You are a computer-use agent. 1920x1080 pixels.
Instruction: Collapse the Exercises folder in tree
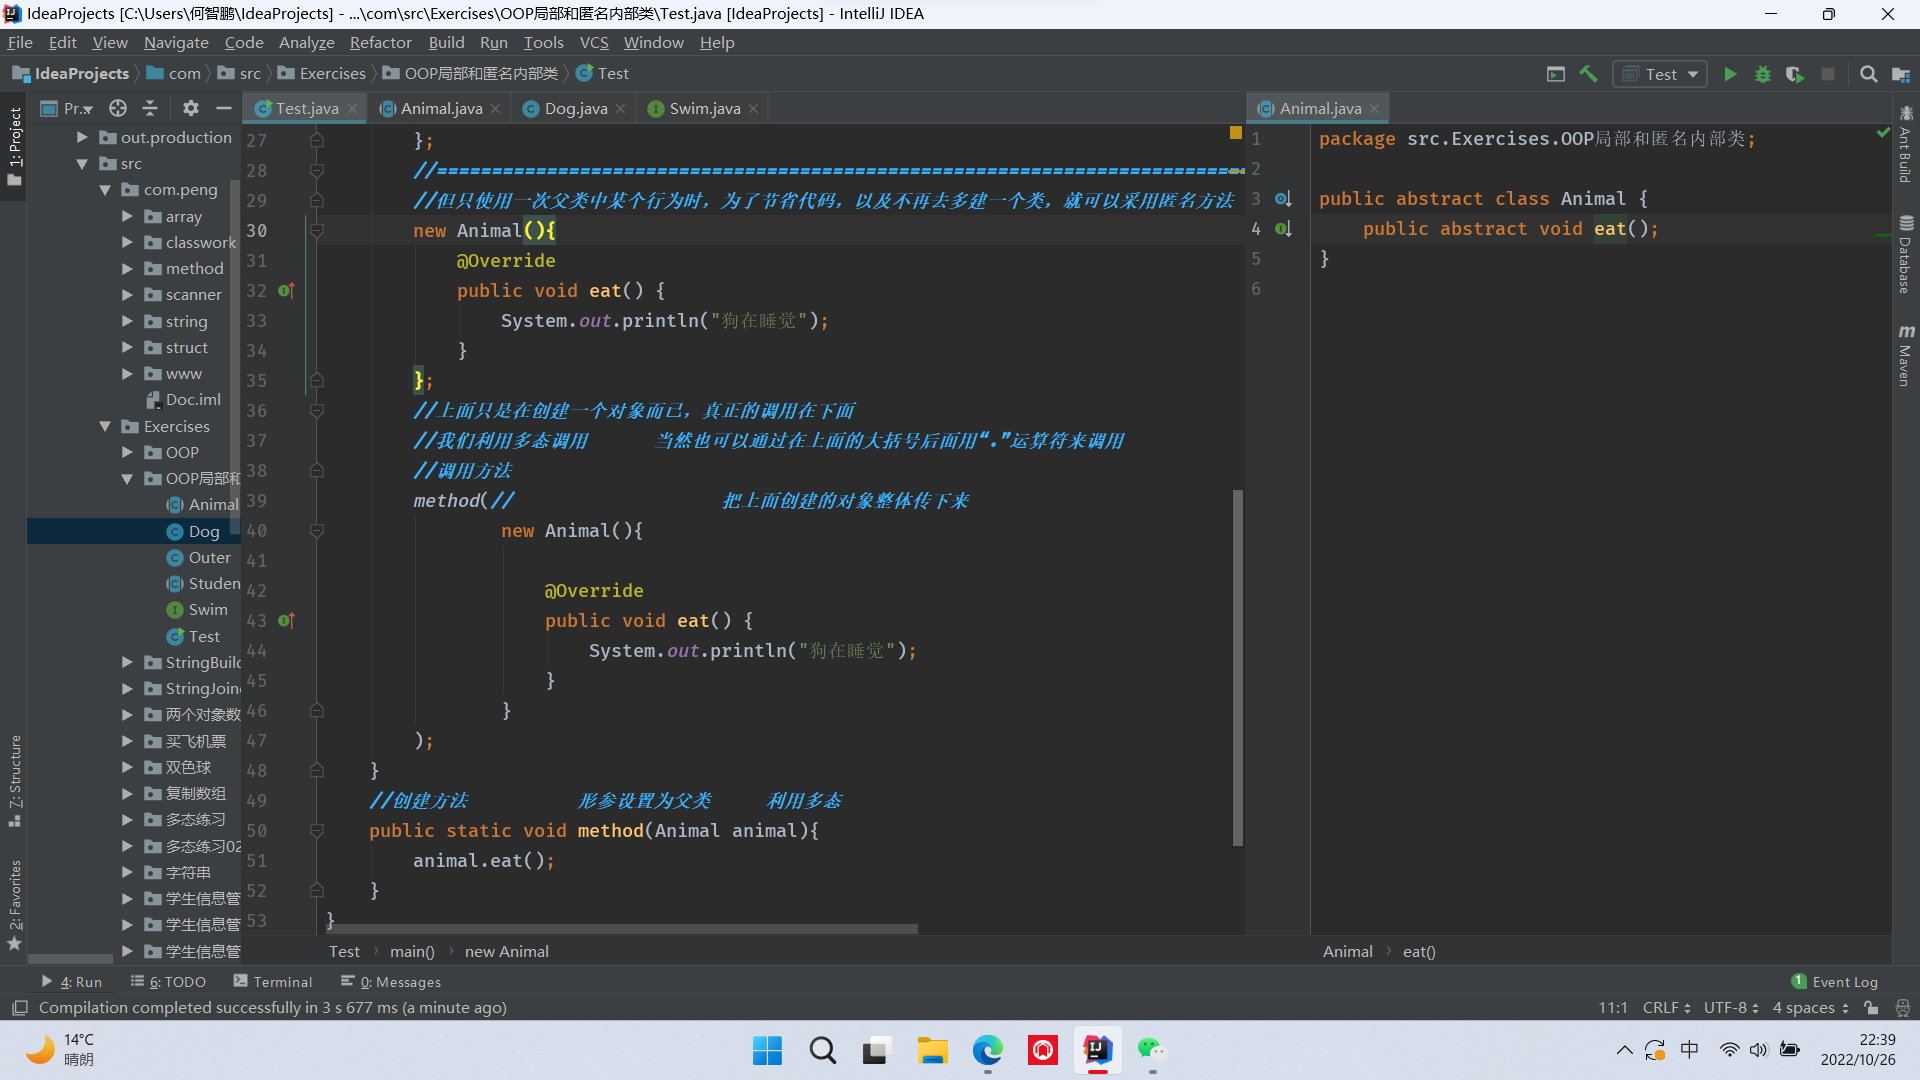[x=105, y=427]
